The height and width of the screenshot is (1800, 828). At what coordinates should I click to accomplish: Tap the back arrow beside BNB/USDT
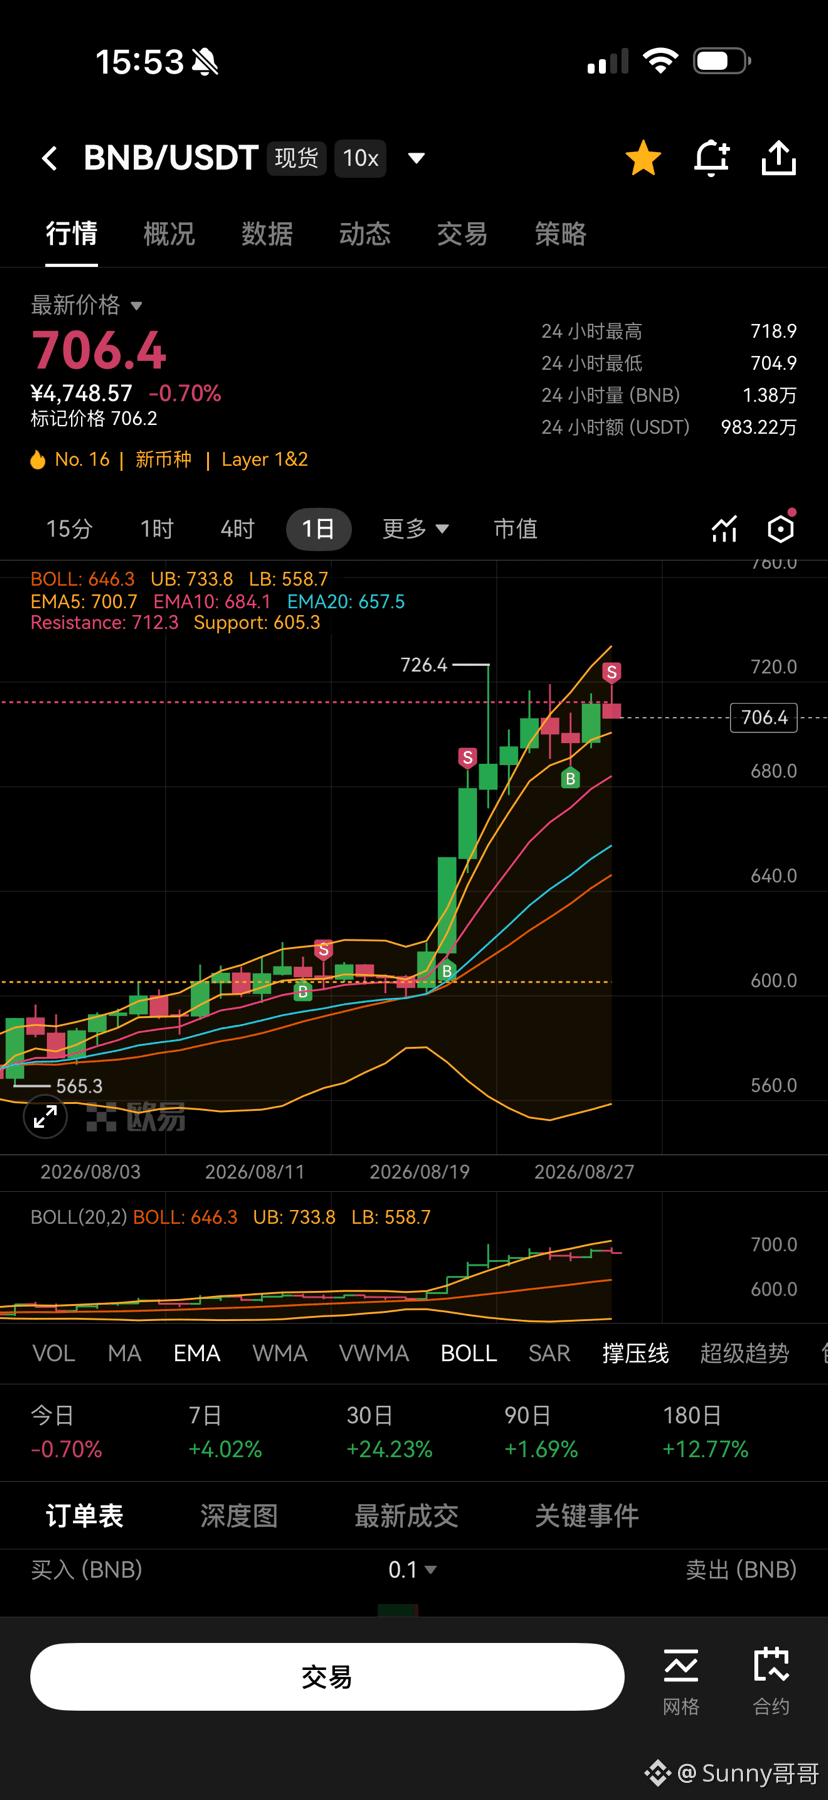coord(49,158)
